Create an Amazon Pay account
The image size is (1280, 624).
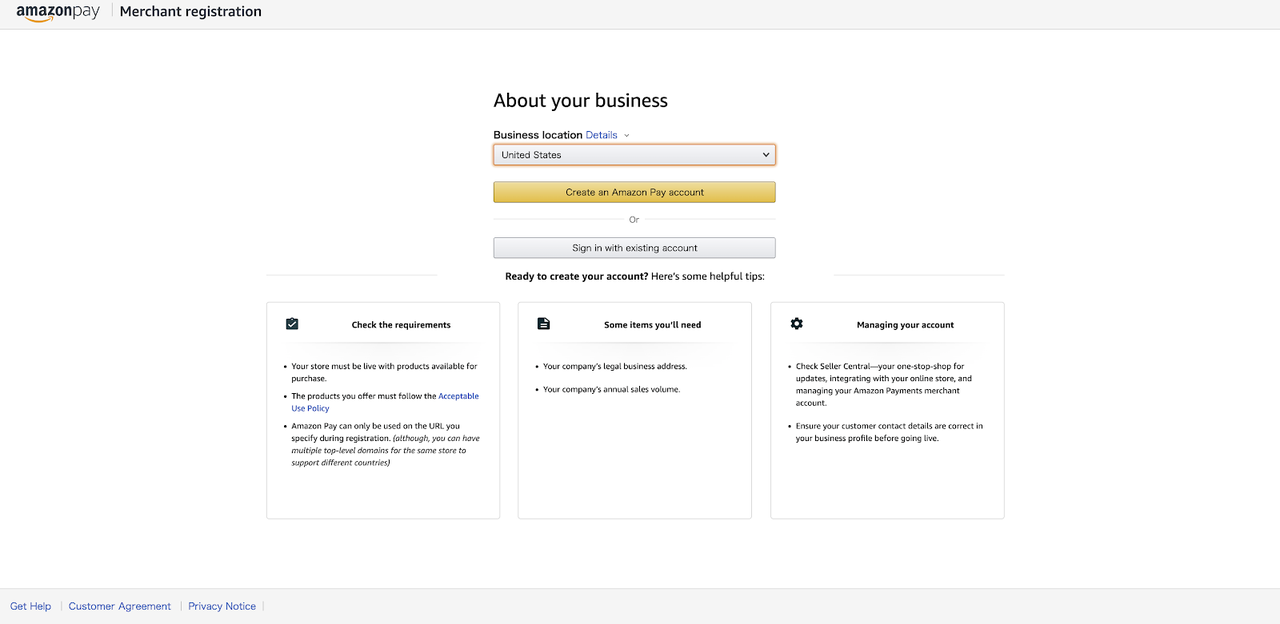tap(634, 192)
